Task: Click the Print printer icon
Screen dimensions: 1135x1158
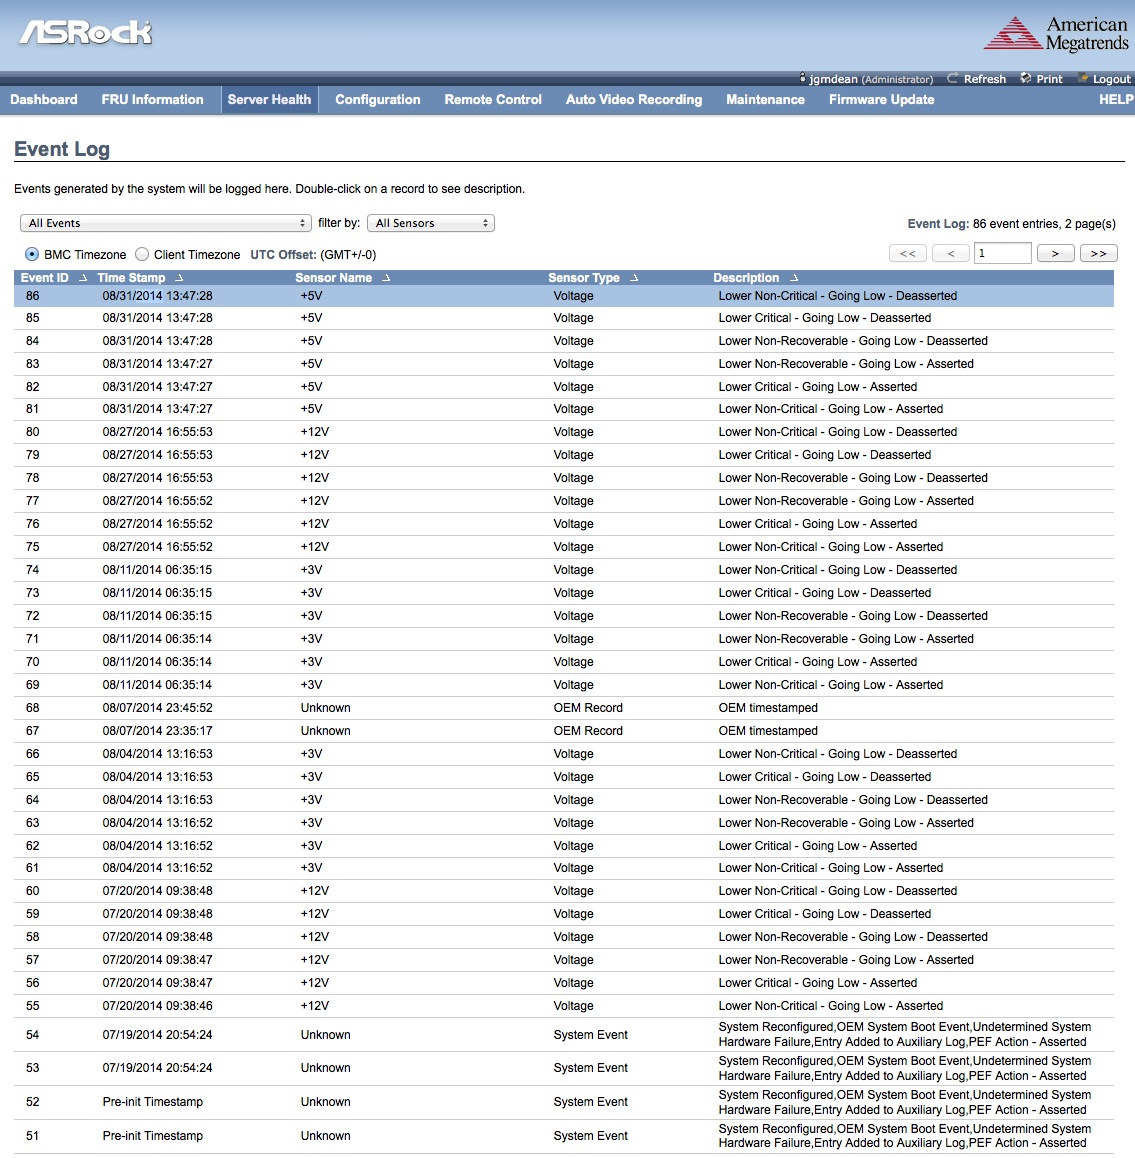Action: coord(1026,78)
